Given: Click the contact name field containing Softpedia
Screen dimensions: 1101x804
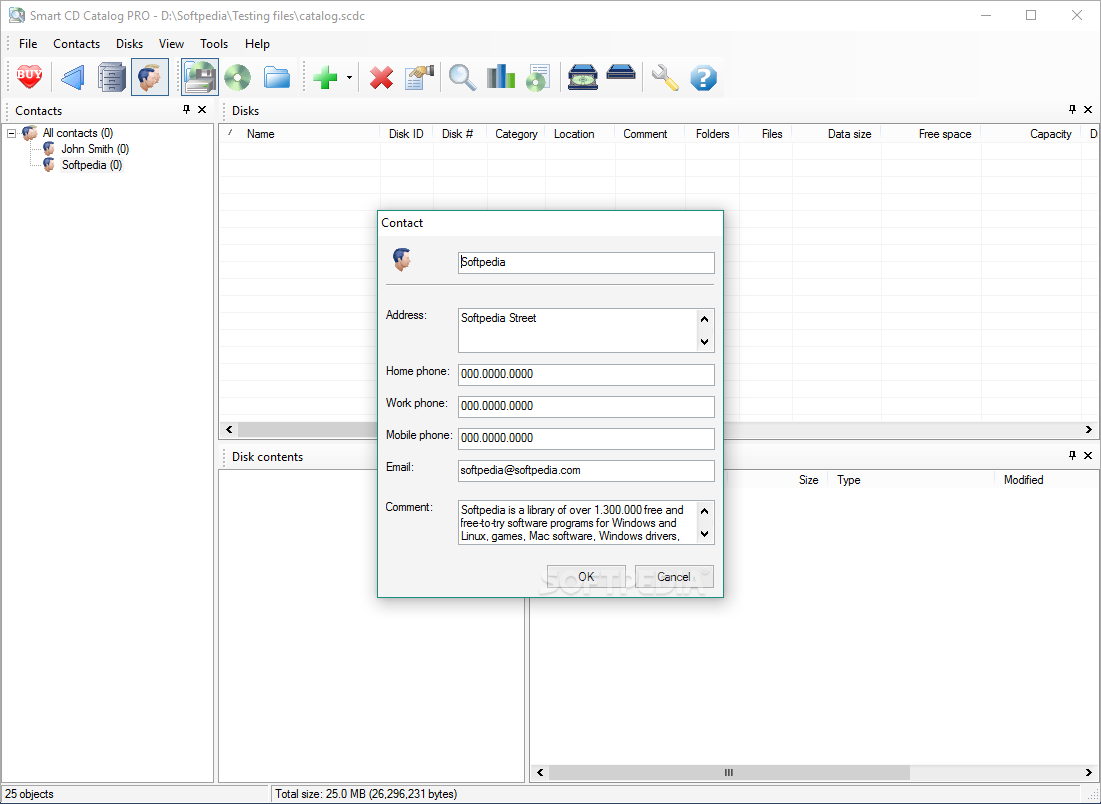Looking at the screenshot, I should 586,263.
